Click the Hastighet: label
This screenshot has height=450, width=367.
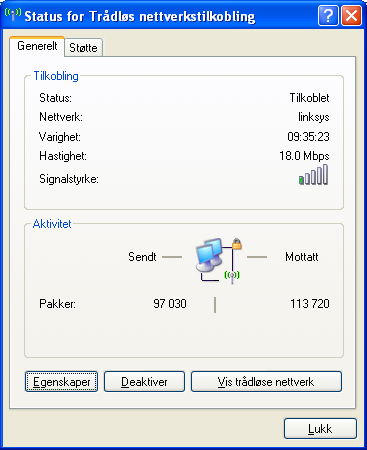[63, 156]
